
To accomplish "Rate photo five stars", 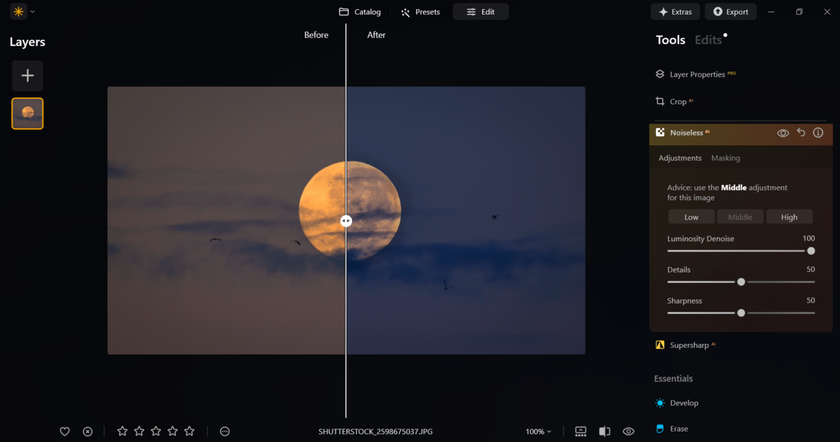I will click(x=189, y=431).
